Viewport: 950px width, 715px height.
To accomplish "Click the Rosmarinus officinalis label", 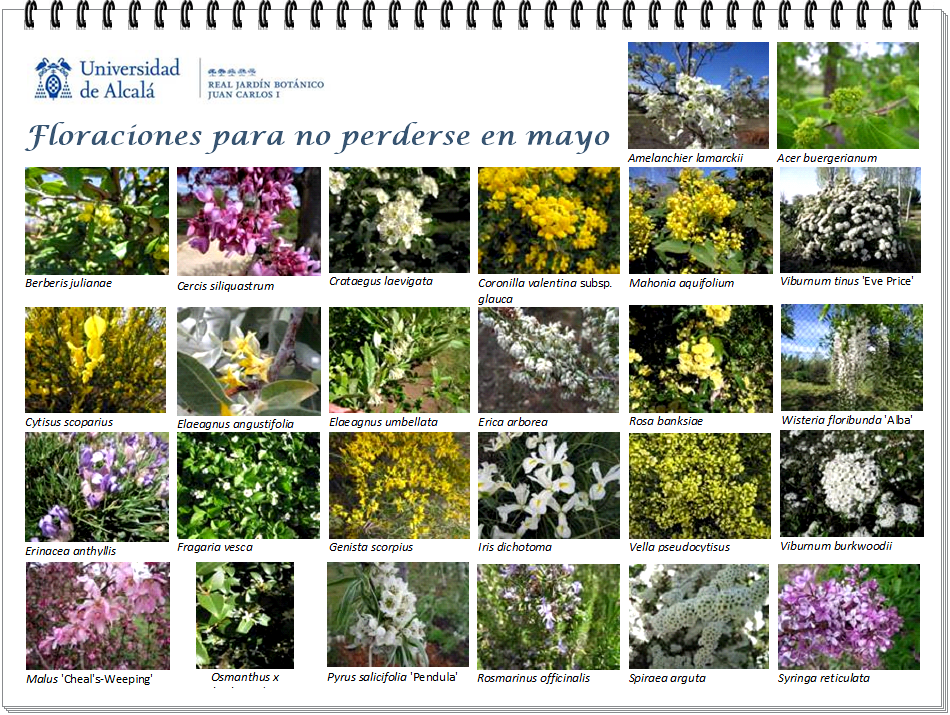I will tap(533, 678).
